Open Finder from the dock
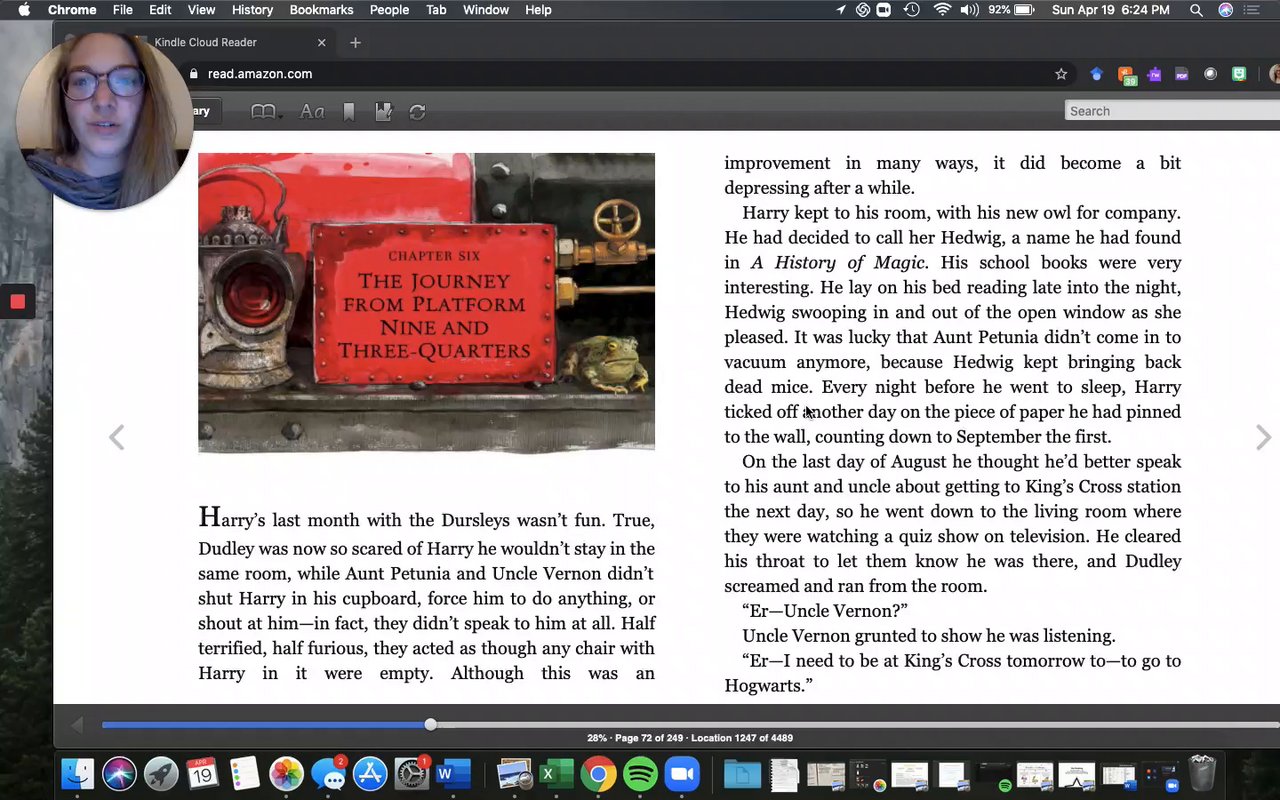The height and width of the screenshot is (800, 1280). 77,774
